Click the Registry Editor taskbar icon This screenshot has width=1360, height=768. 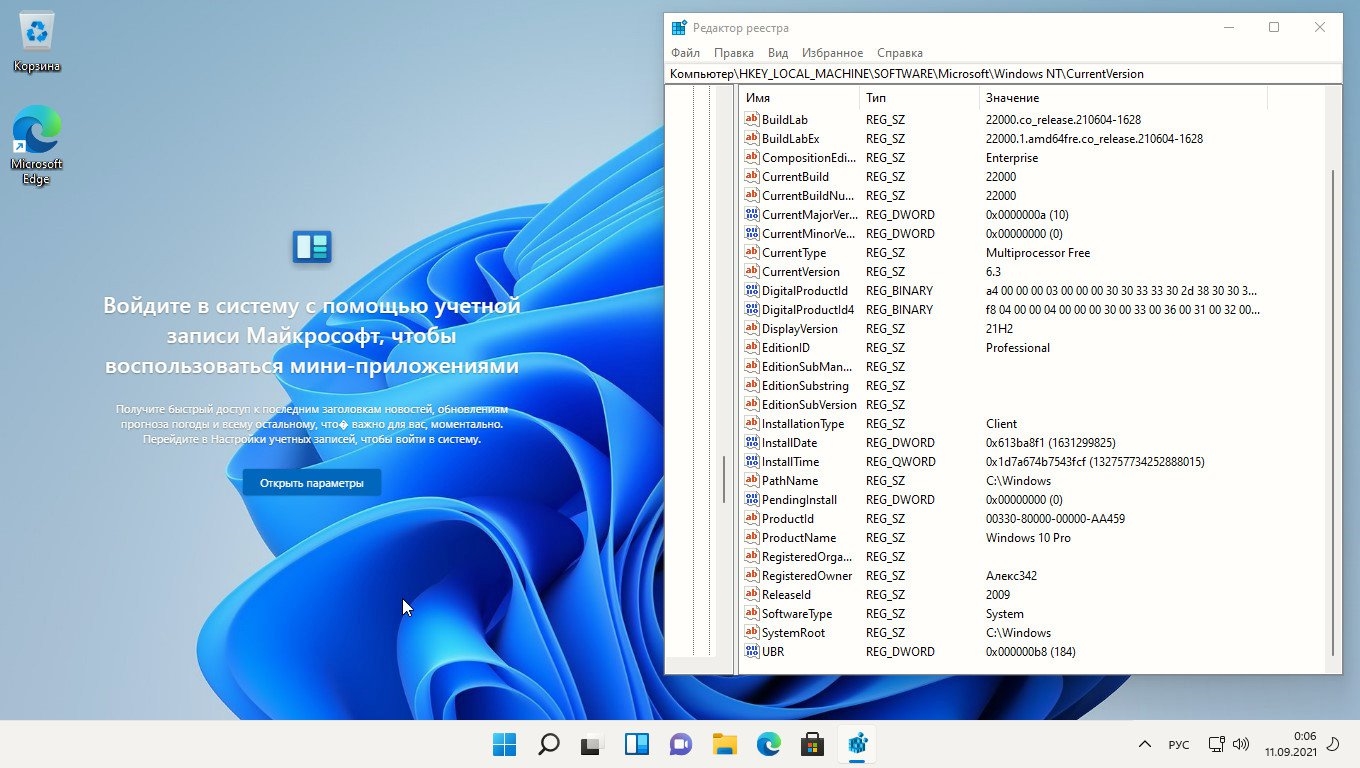857,744
